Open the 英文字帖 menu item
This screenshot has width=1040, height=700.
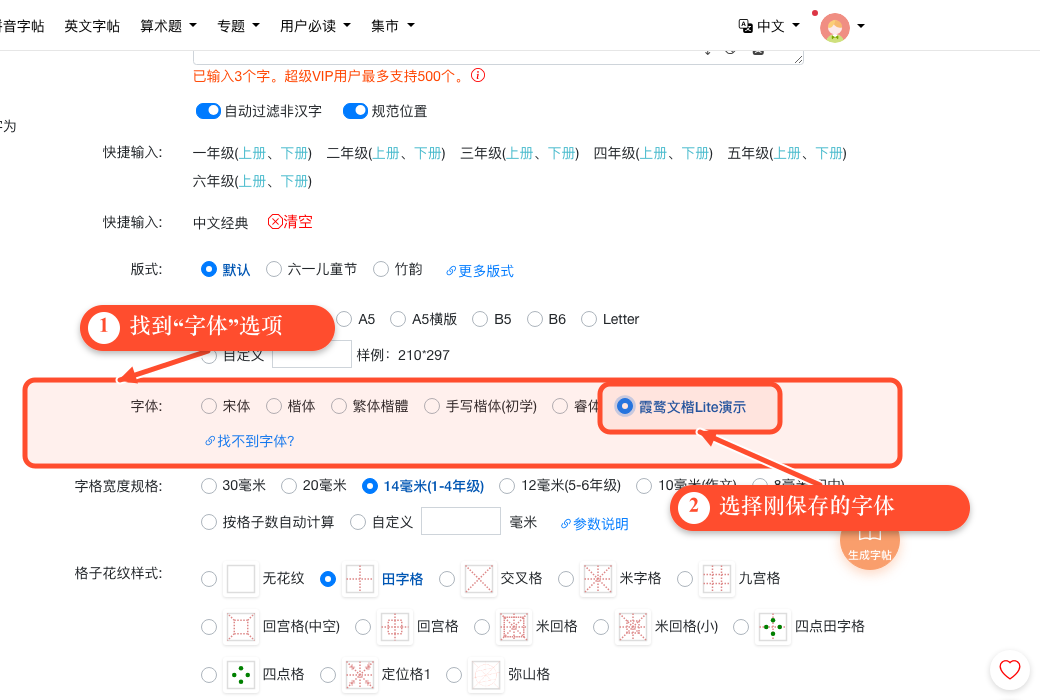coord(92,26)
